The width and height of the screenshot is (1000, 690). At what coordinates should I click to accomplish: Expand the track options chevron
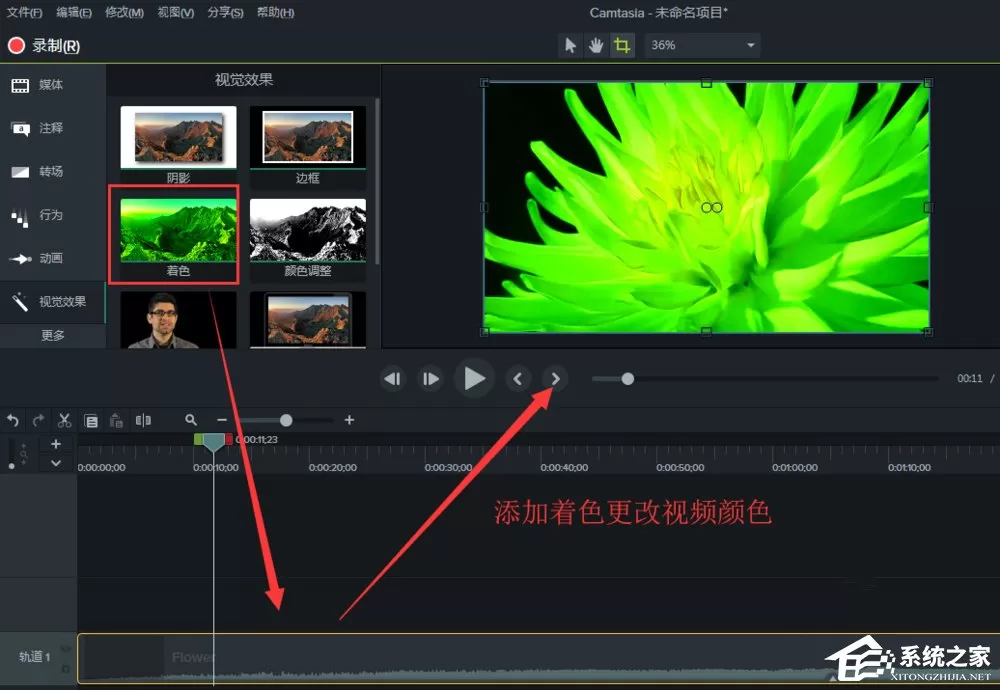(56, 463)
